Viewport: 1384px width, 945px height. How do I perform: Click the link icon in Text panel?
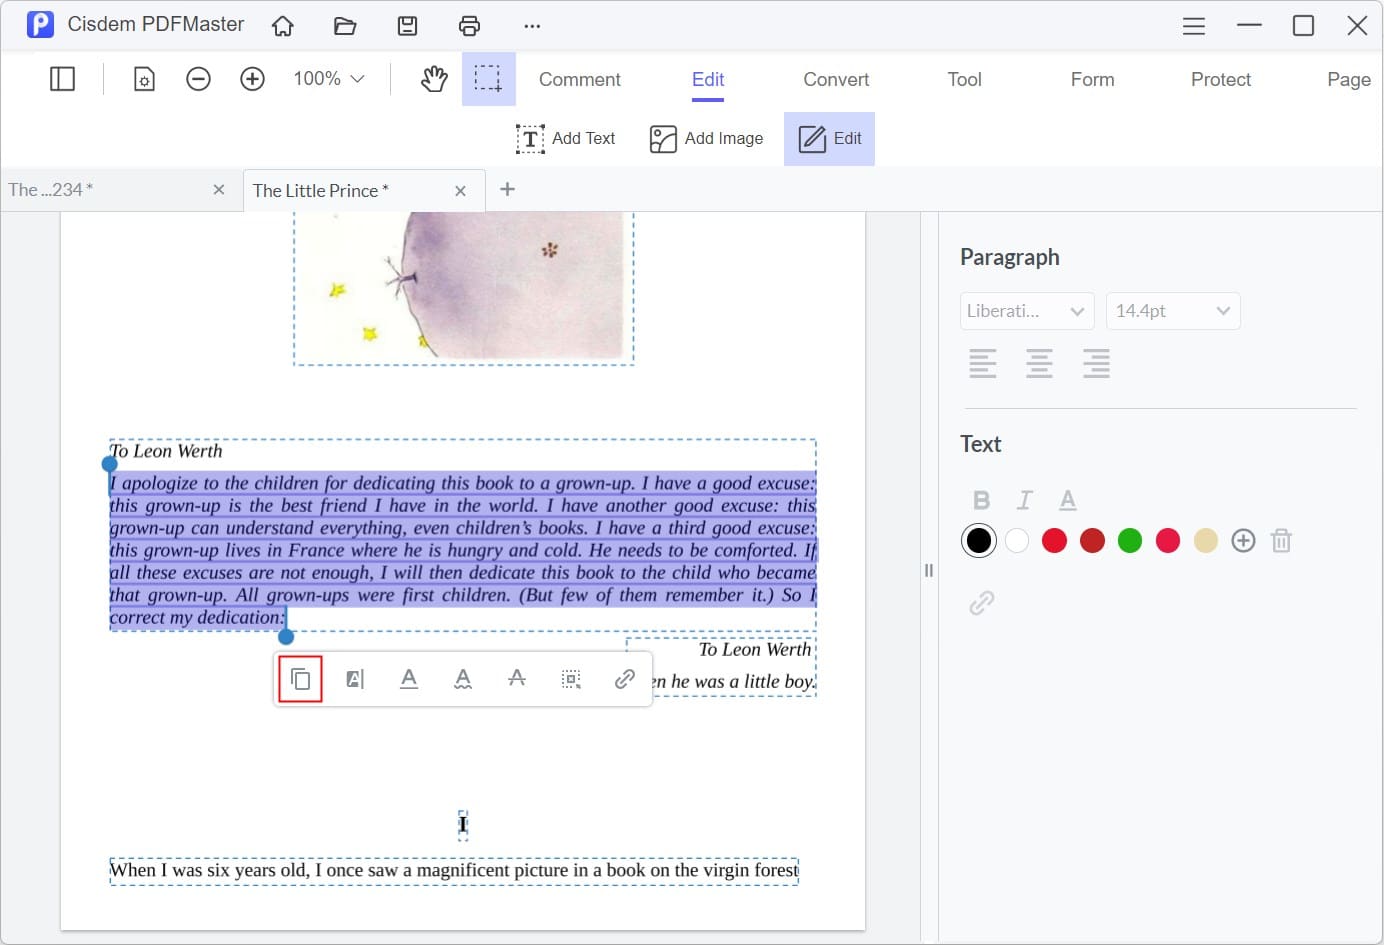tap(982, 603)
